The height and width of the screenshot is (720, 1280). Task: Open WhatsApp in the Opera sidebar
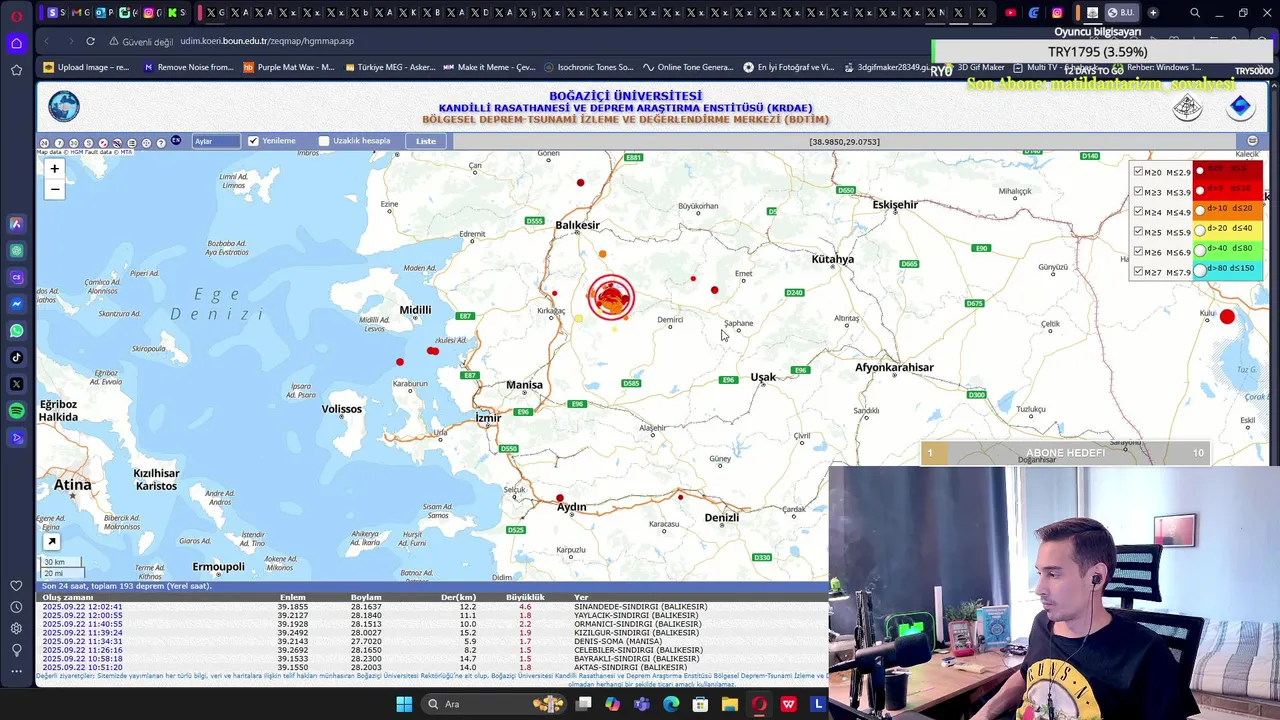pyautogui.click(x=16, y=331)
